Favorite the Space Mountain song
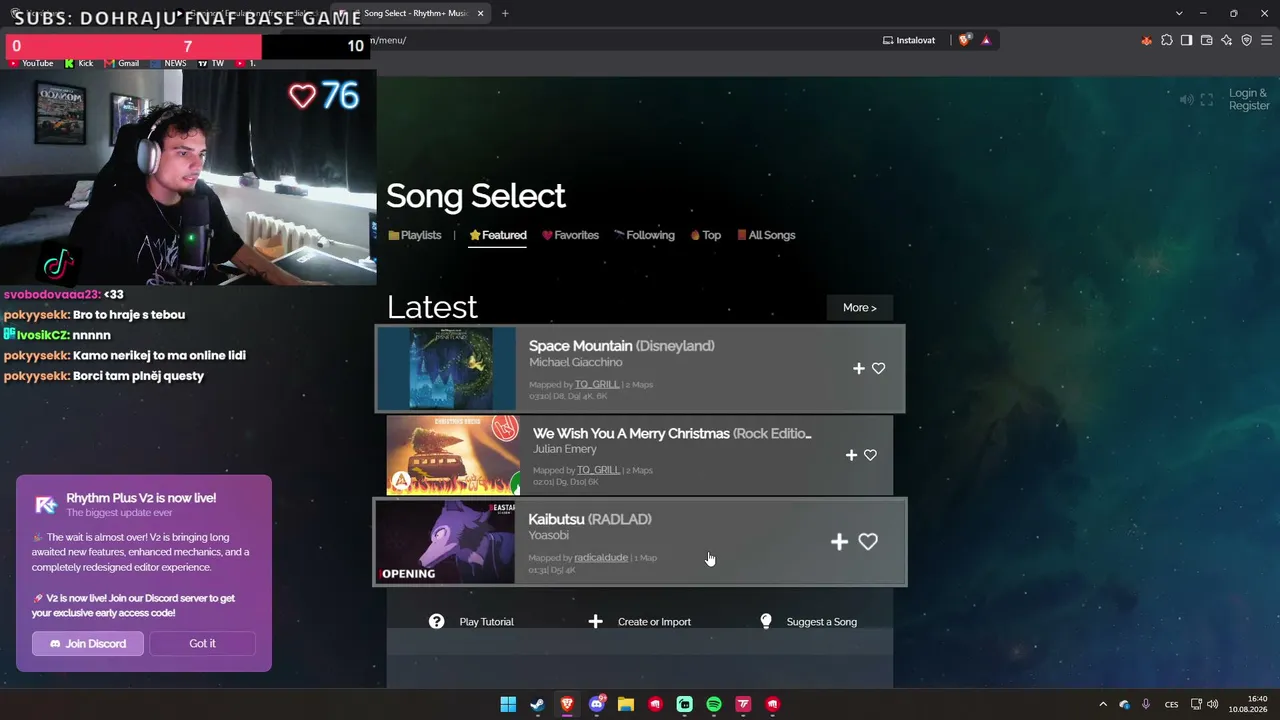 pyautogui.click(x=878, y=368)
